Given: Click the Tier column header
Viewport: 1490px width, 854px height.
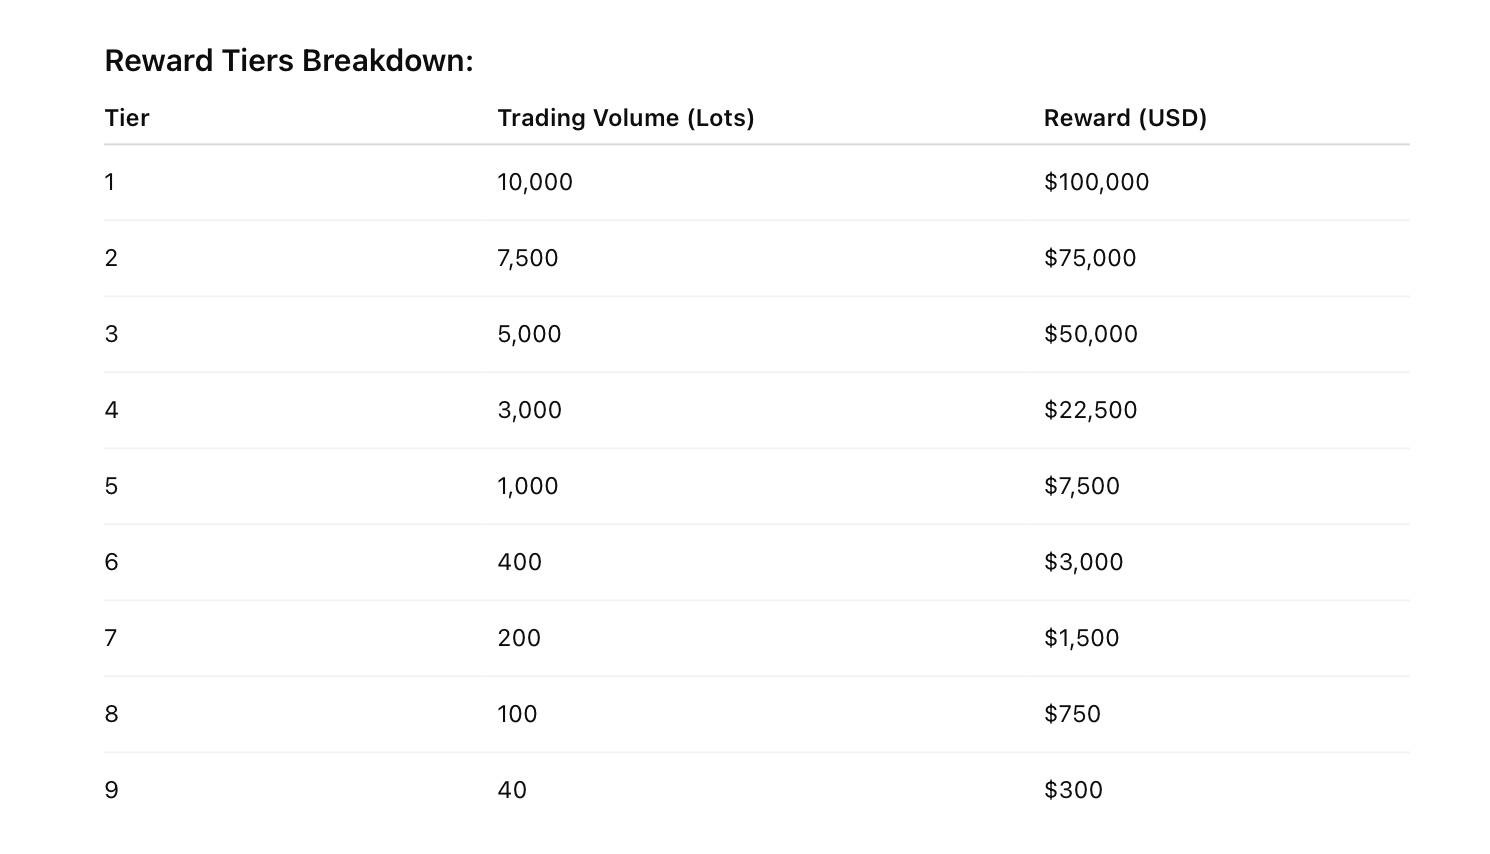Looking at the screenshot, I should tap(127, 118).
